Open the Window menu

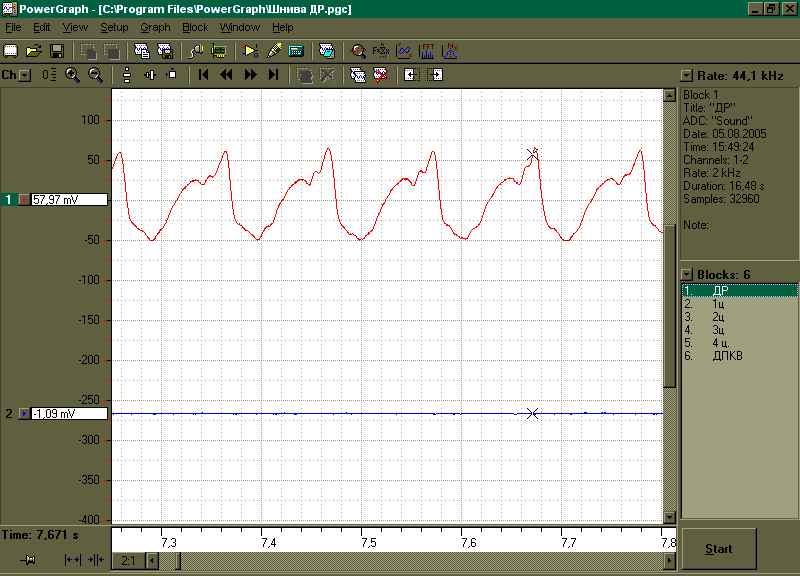[240, 28]
